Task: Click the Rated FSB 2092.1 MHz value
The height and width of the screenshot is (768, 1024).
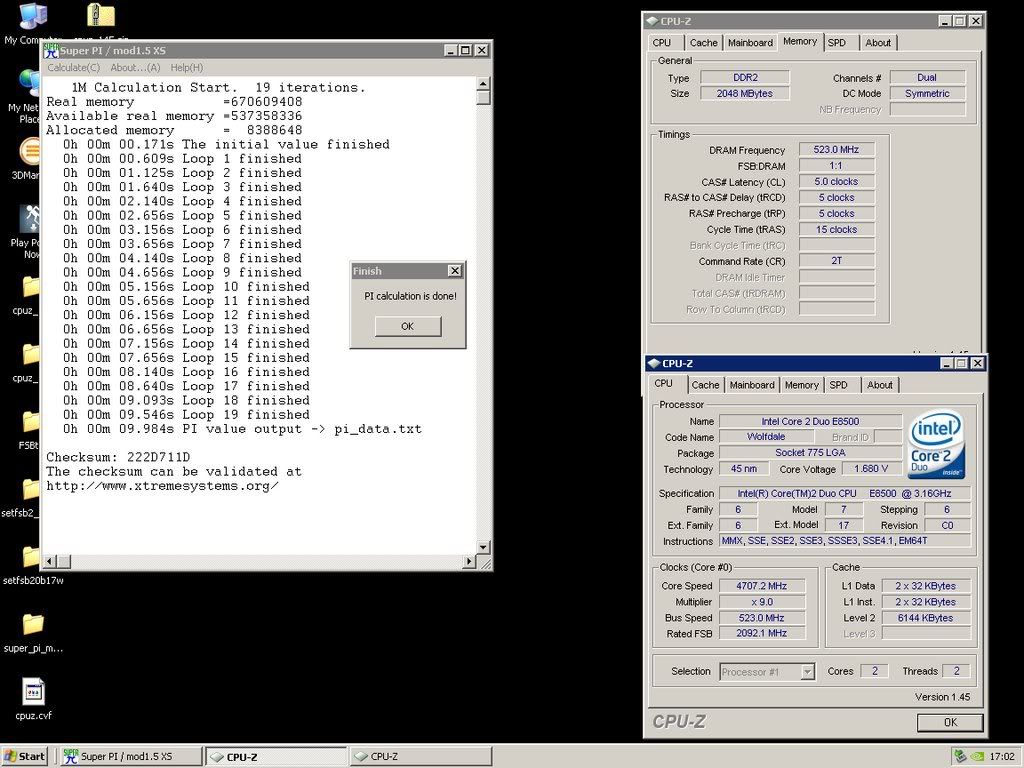Action: (x=761, y=633)
